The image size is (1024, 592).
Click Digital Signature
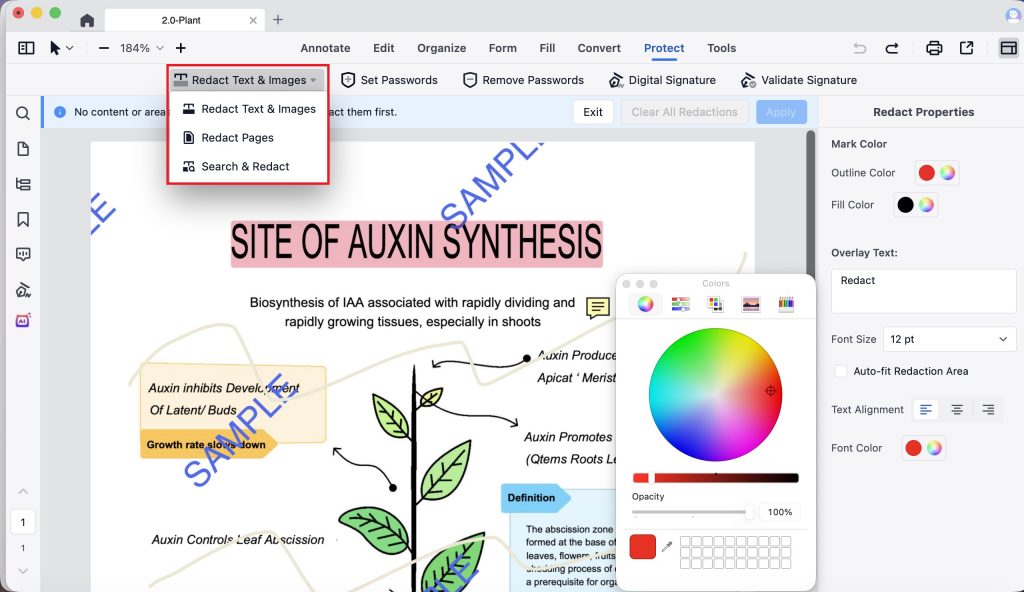(x=662, y=80)
